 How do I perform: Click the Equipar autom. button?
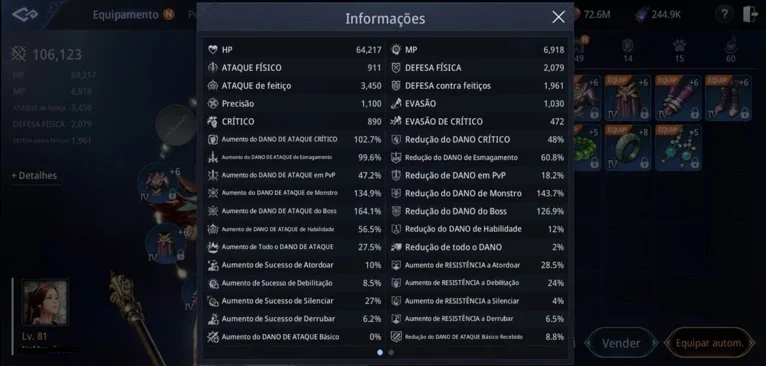(x=709, y=343)
